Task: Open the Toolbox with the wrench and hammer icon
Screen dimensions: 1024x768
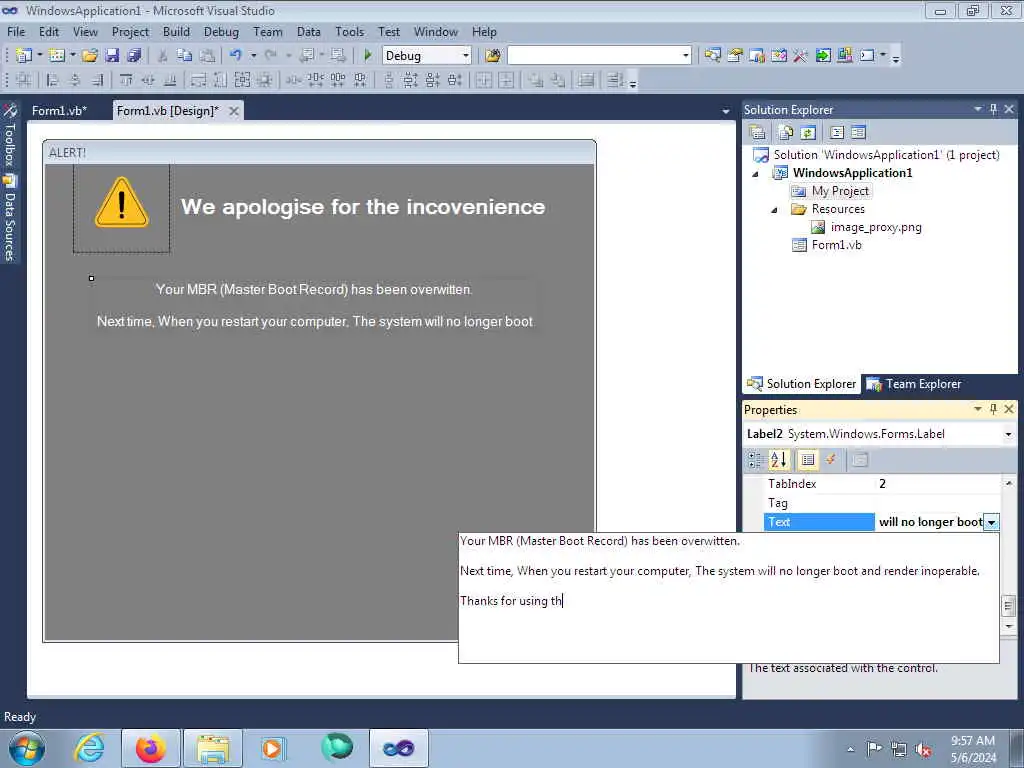Action: click(x=800, y=56)
